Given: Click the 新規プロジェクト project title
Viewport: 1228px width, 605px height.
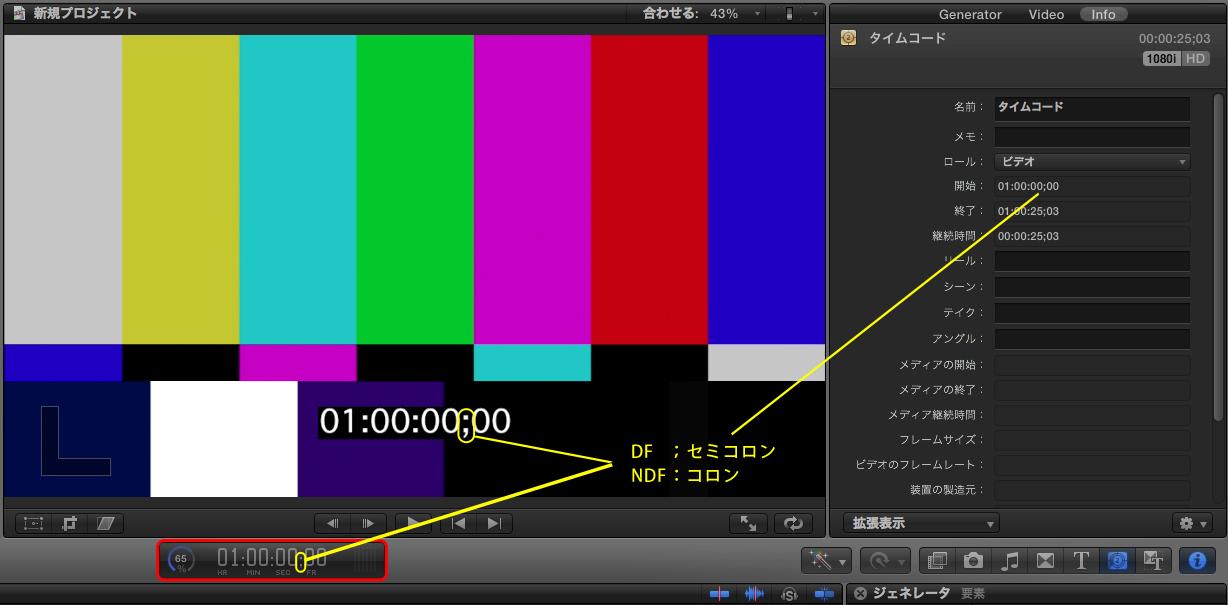Looking at the screenshot, I should click(x=85, y=14).
